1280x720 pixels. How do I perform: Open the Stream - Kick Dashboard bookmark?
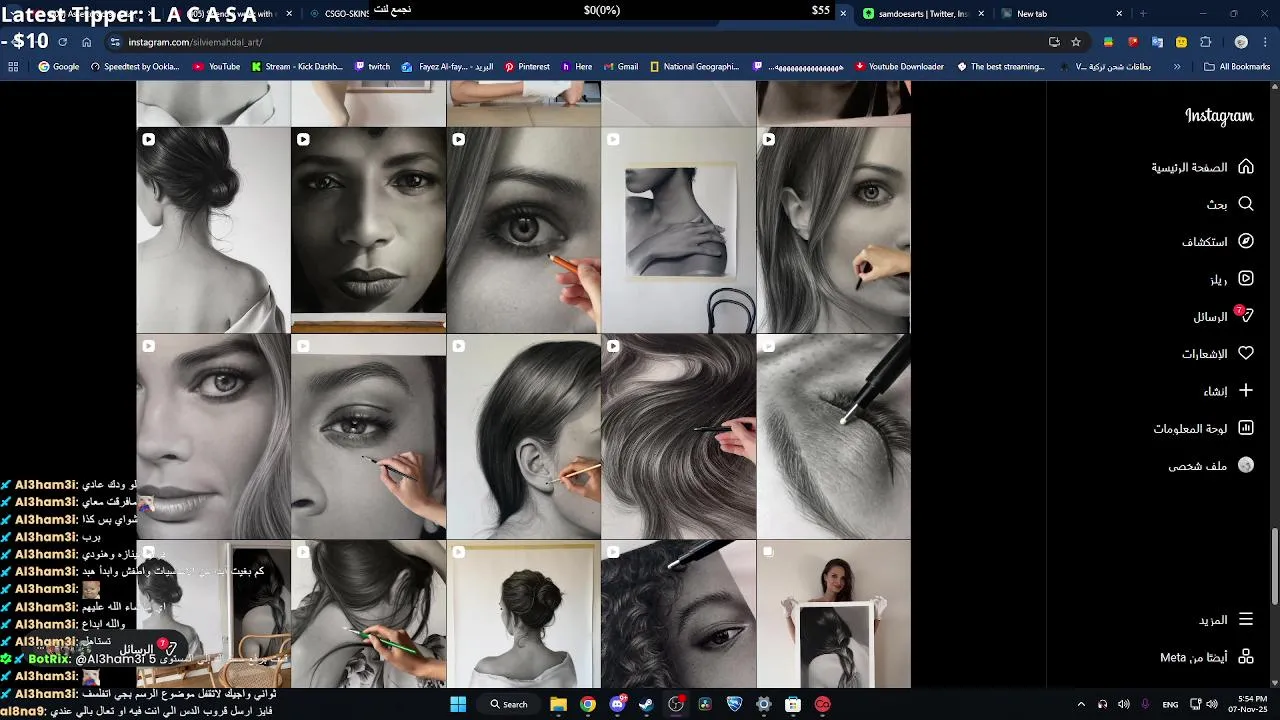(x=297, y=67)
